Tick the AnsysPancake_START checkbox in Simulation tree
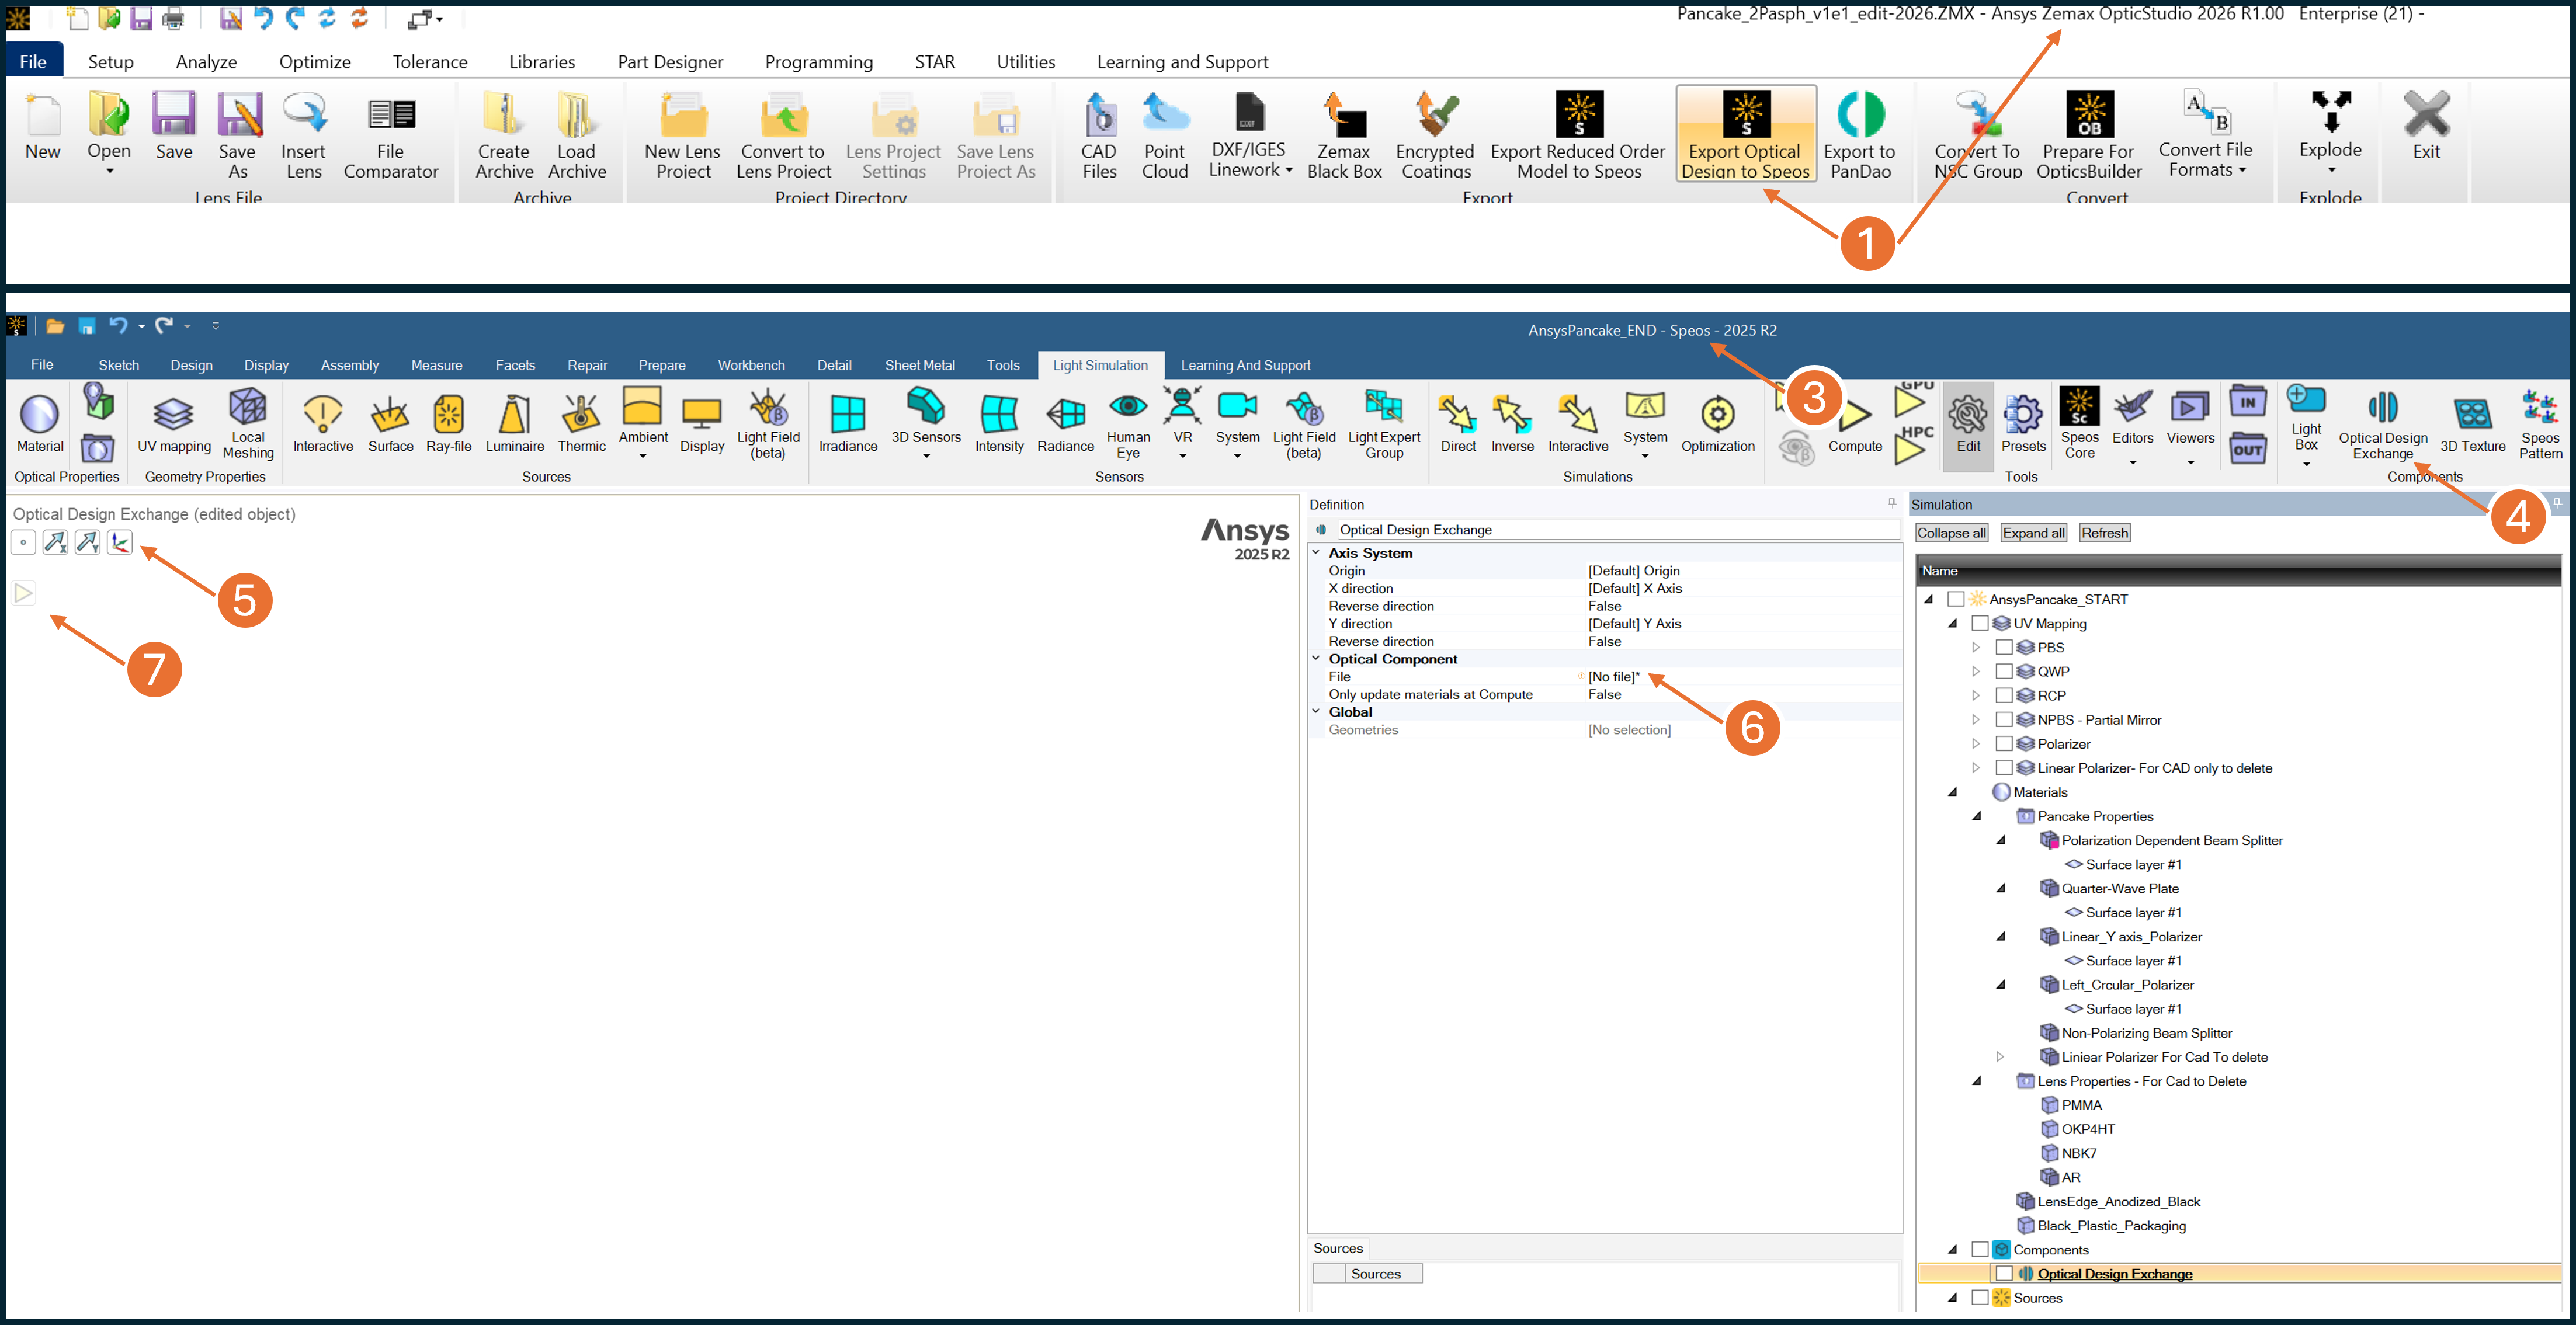2576x1325 pixels. pos(1956,600)
